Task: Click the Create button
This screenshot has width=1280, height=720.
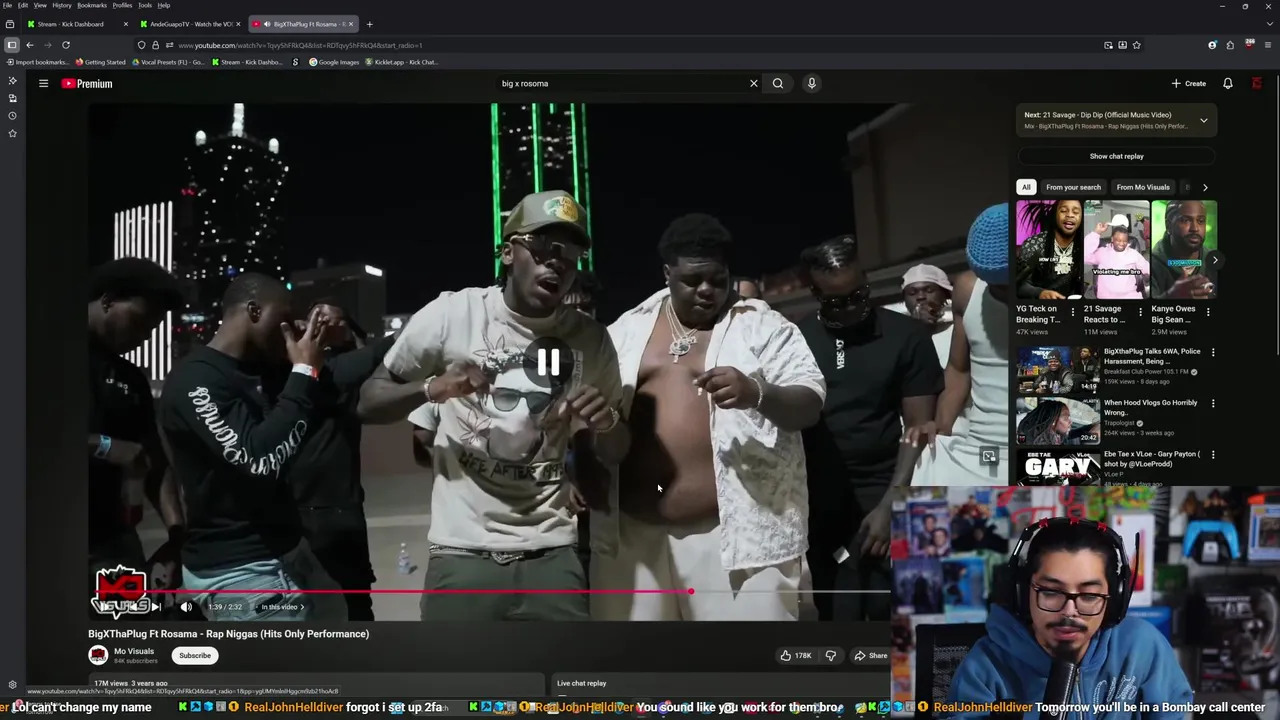Action: (x=1189, y=83)
